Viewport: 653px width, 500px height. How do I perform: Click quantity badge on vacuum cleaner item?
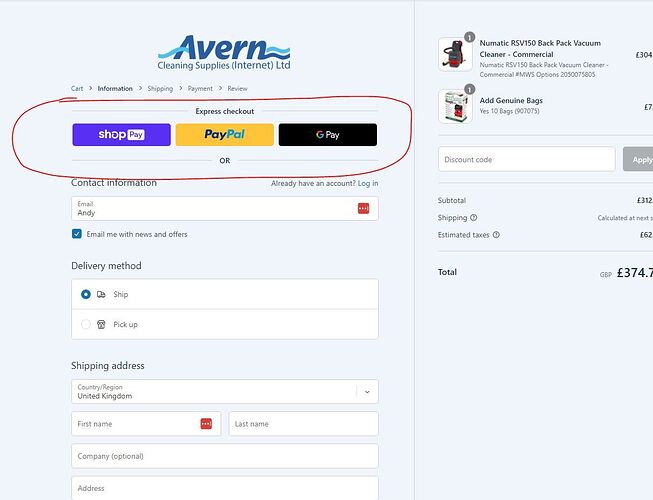point(469,37)
